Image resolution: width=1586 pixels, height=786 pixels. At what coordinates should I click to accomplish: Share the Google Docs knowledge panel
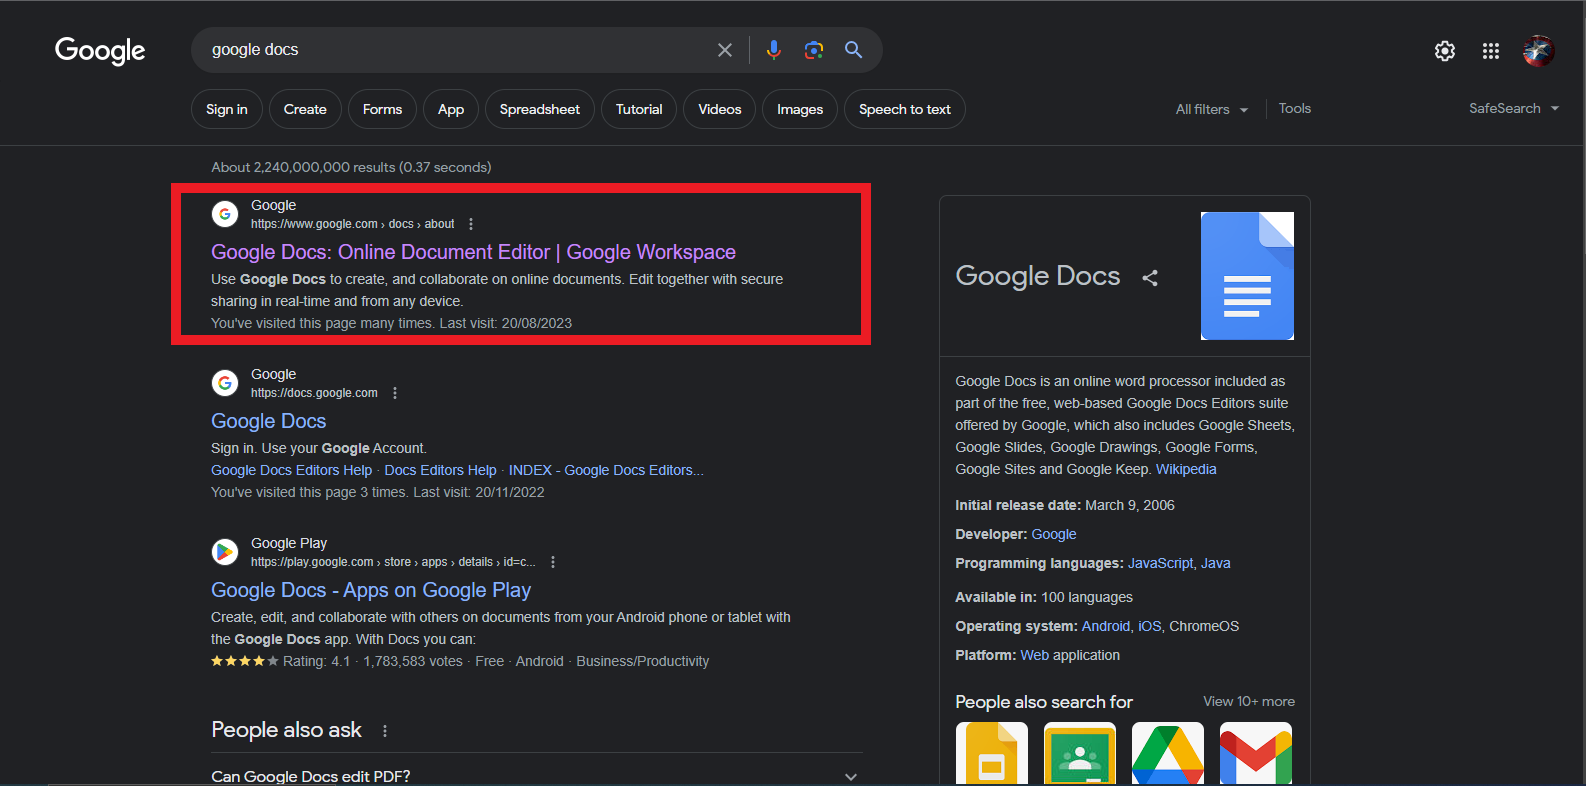click(1150, 278)
